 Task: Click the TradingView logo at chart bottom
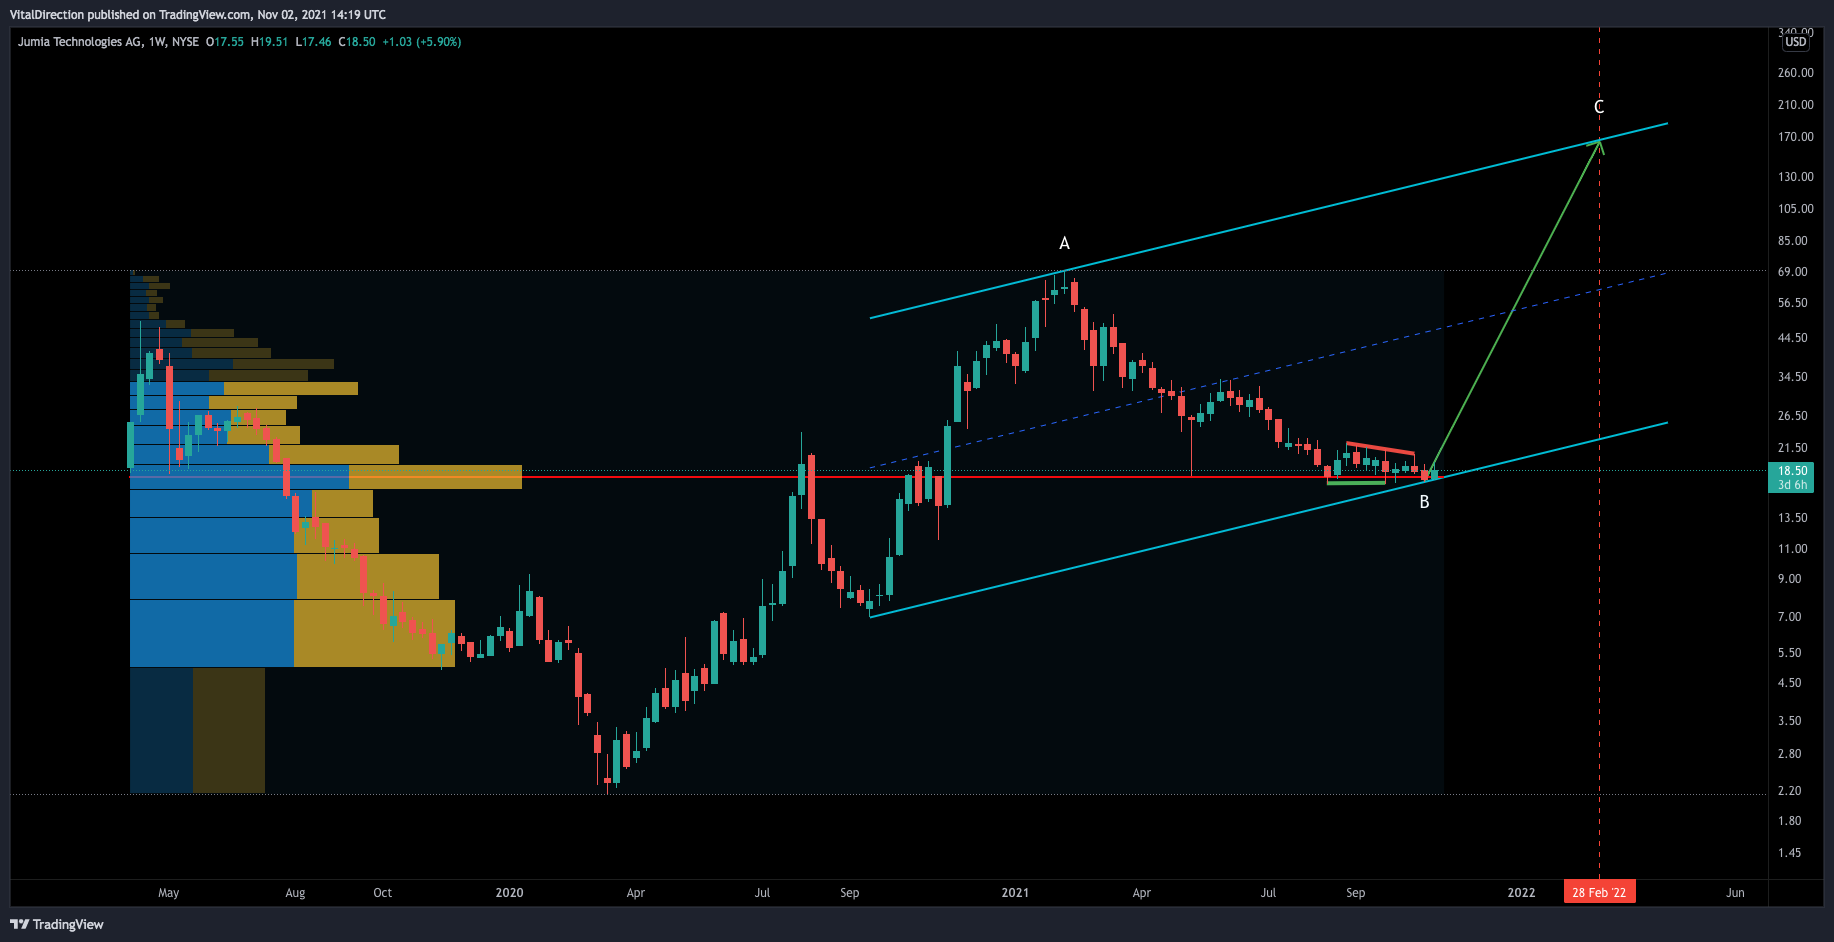57,924
